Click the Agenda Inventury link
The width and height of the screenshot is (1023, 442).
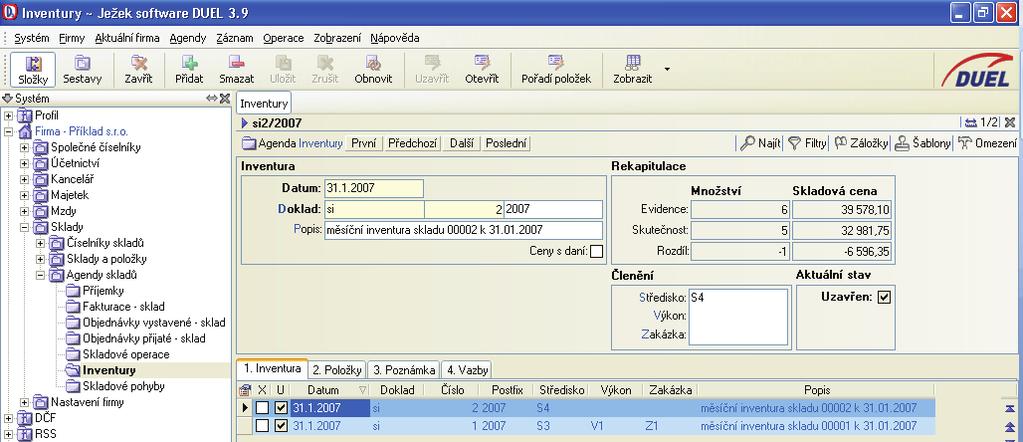292,144
